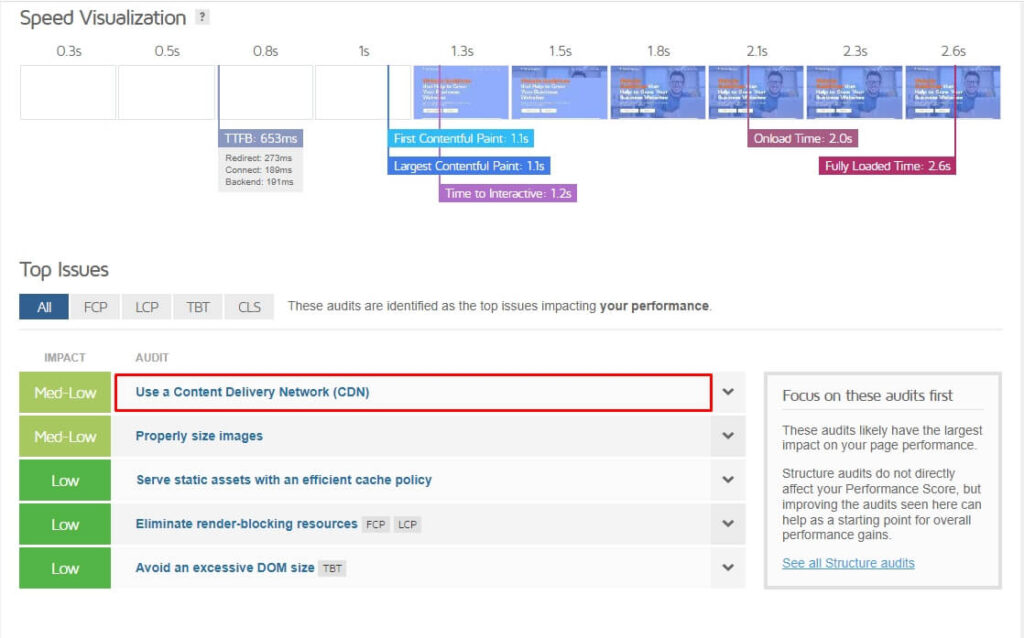Viewport: 1024px width, 638px height.
Task: Expand the Use a Content Delivery Network audit
Action: [728, 392]
